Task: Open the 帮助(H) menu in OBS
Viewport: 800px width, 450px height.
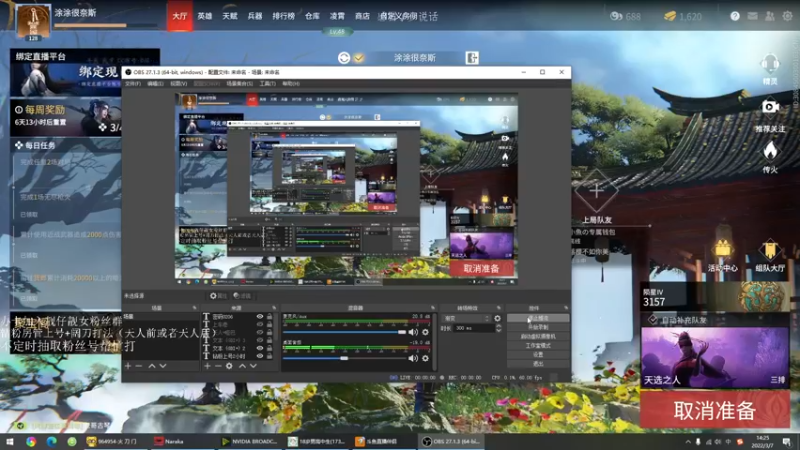Action: pyautogui.click(x=291, y=83)
